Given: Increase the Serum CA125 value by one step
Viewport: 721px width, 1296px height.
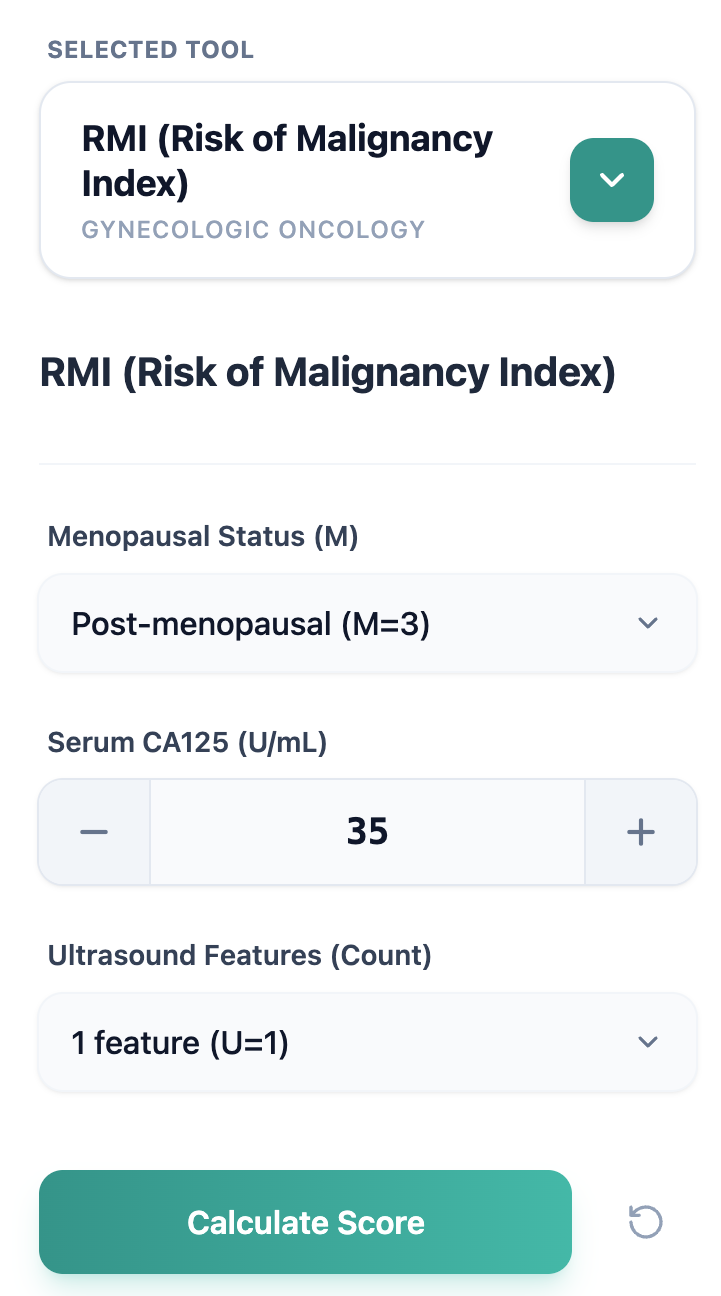Looking at the screenshot, I should pos(640,831).
